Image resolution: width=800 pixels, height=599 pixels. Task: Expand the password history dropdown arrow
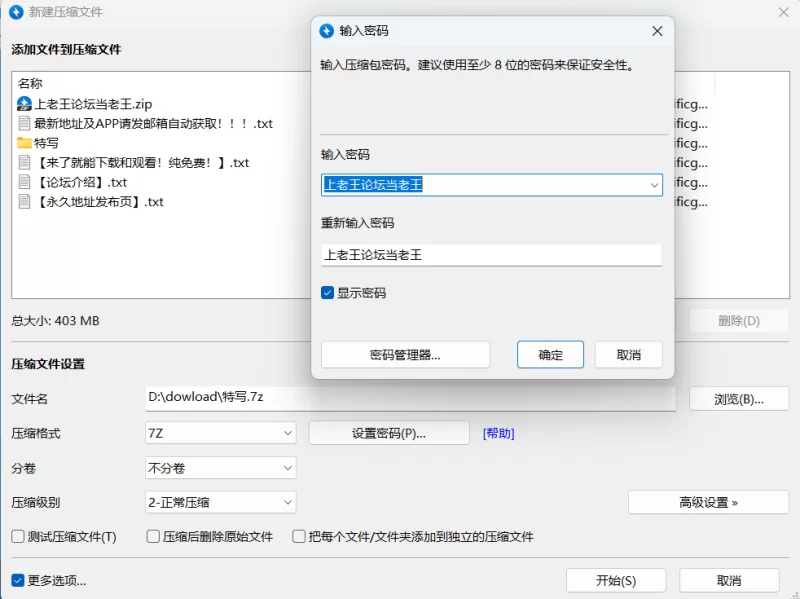tap(654, 185)
